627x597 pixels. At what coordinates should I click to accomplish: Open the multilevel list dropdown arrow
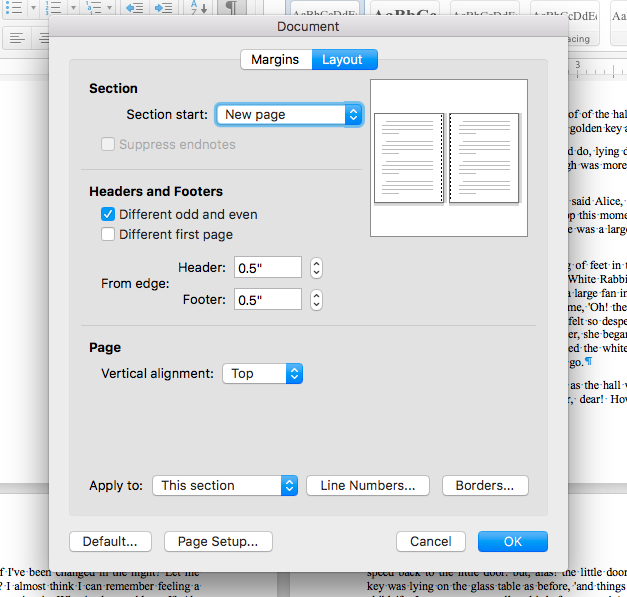click(x=109, y=8)
